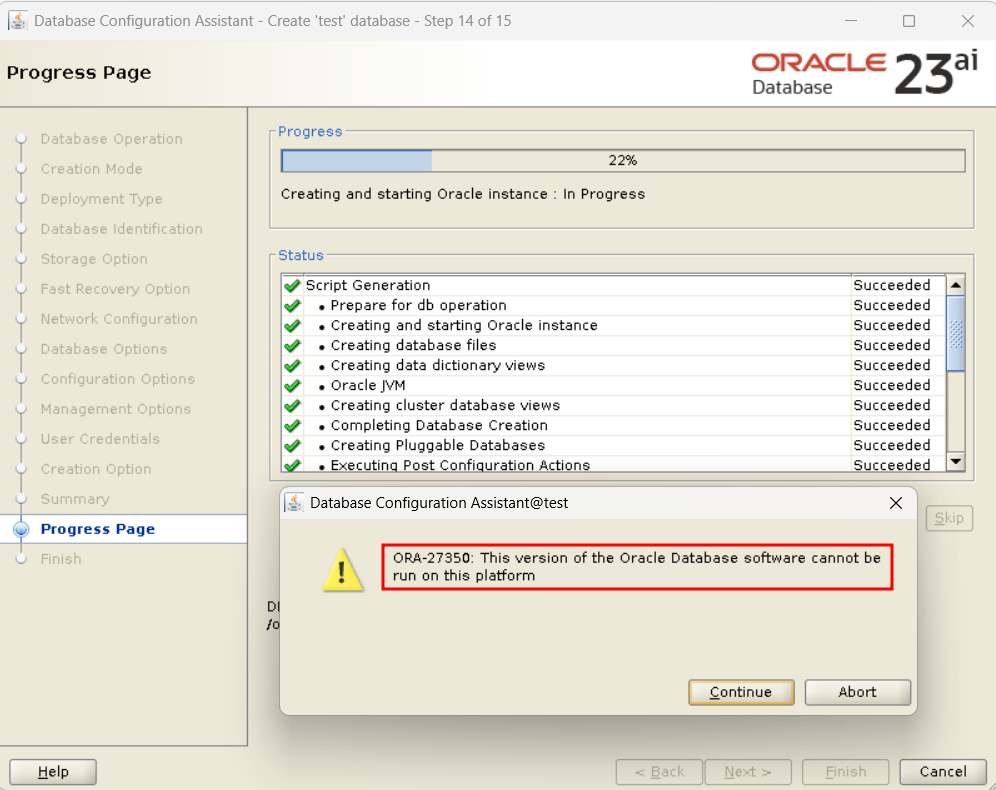The width and height of the screenshot is (996, 790).
Task: Select the Fast Recovery Option step
Action: click(115, 289)
